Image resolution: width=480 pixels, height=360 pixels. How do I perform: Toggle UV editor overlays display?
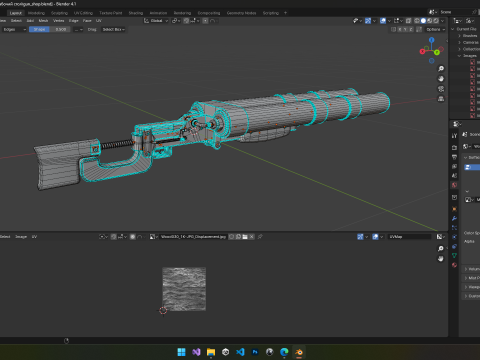coord(375,237)
